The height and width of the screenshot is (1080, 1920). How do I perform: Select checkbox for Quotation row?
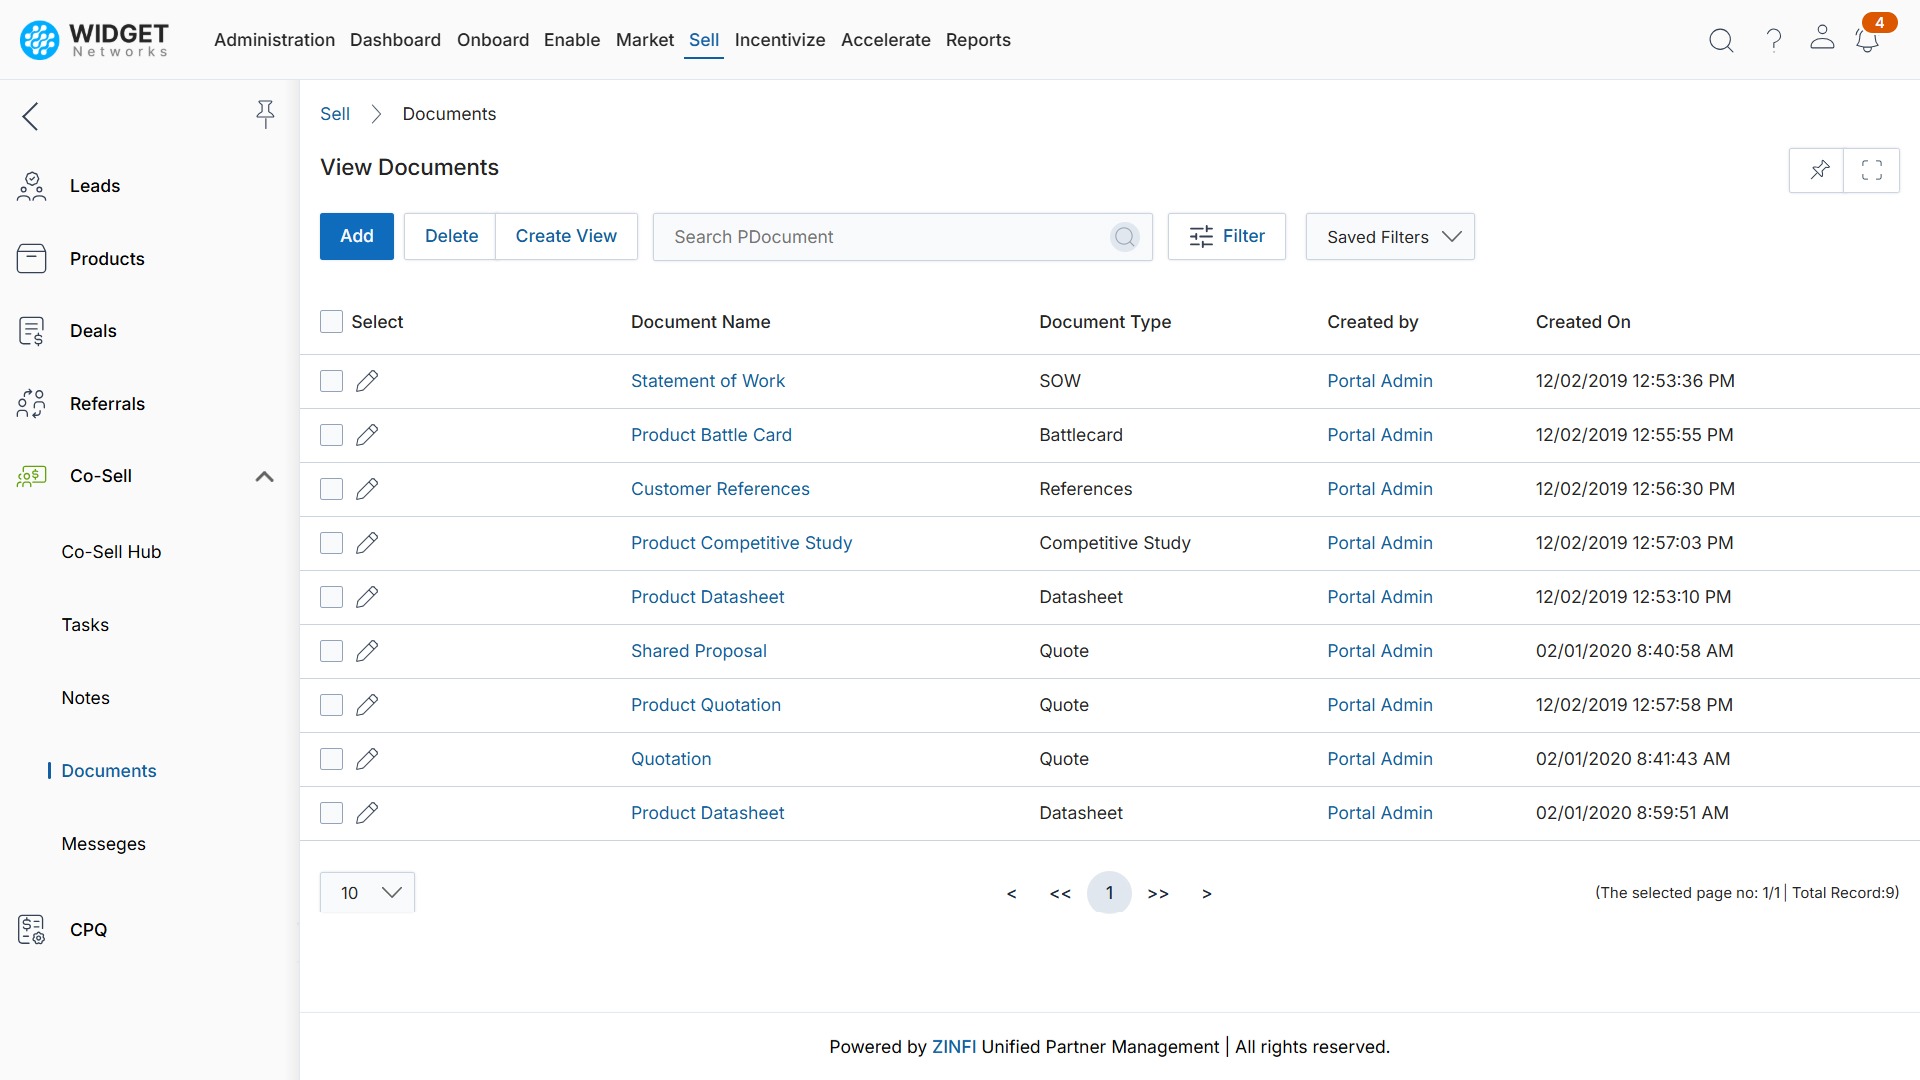pyautogui.click(x=331, y=759)
